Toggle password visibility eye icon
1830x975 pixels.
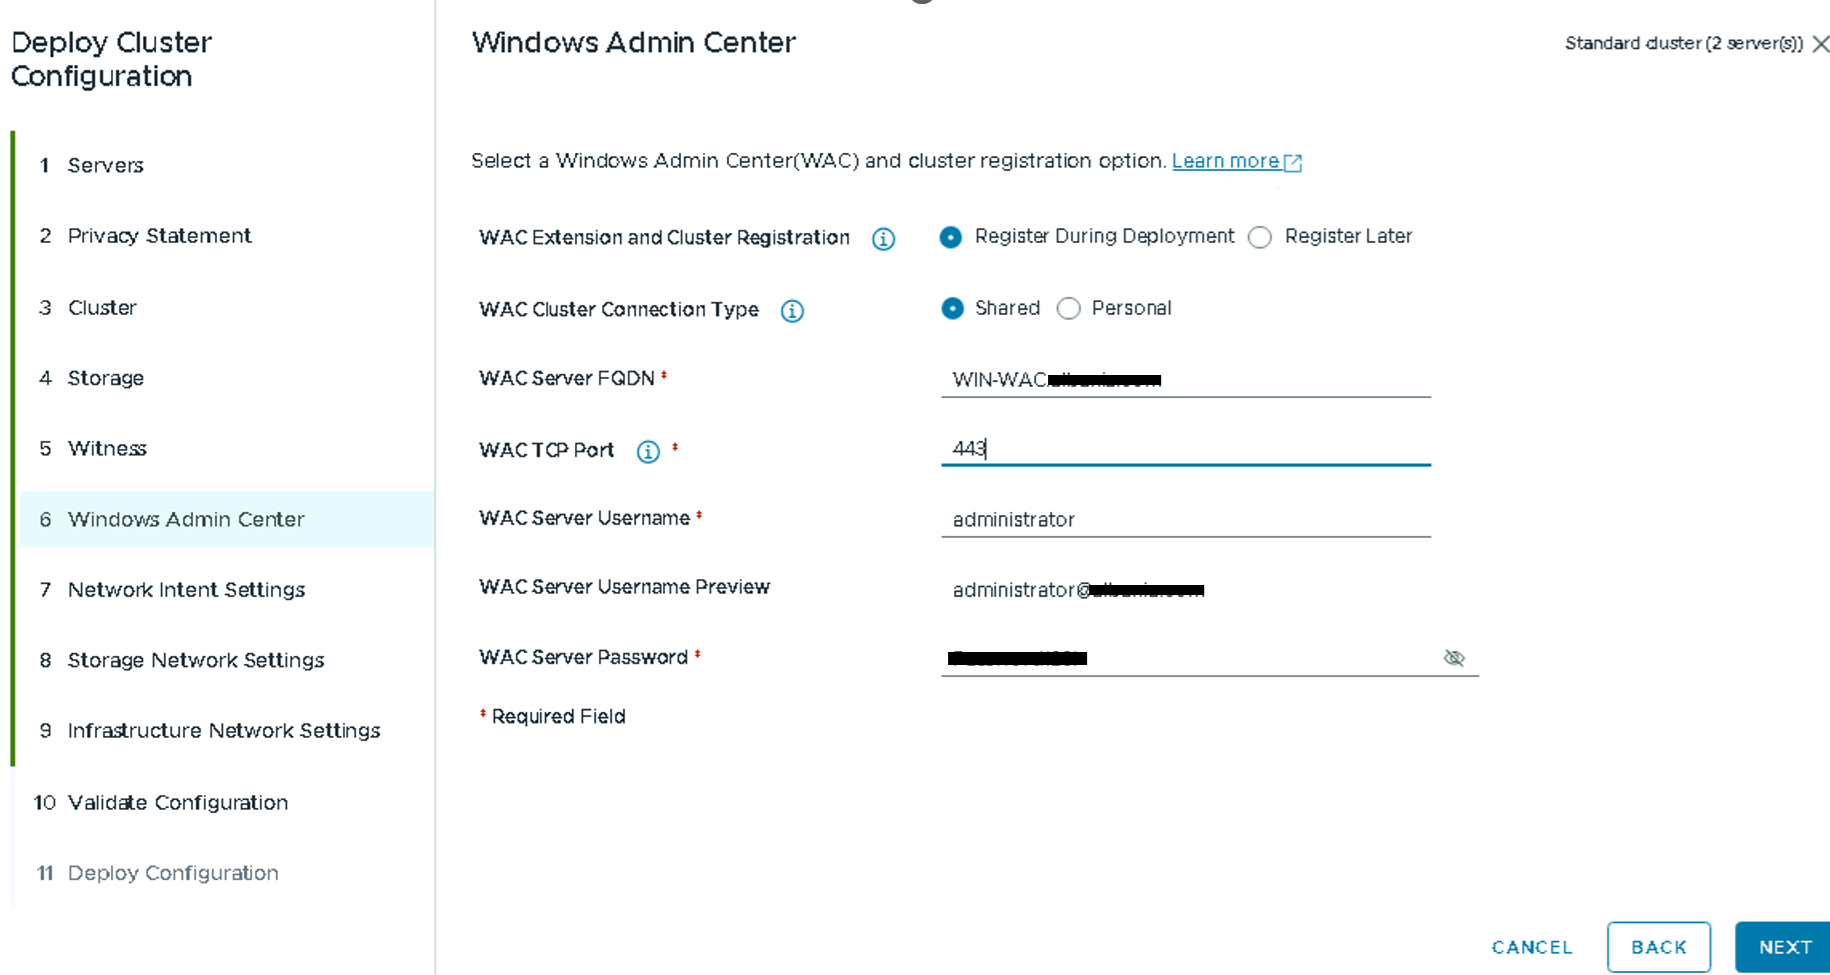pos(1454,658)
